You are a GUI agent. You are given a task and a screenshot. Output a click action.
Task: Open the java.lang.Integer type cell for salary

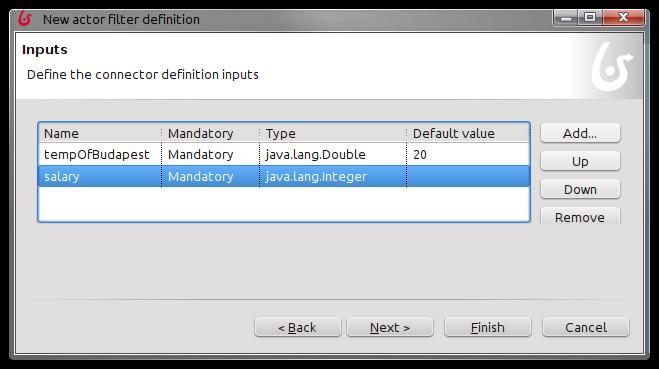(333, 177)
